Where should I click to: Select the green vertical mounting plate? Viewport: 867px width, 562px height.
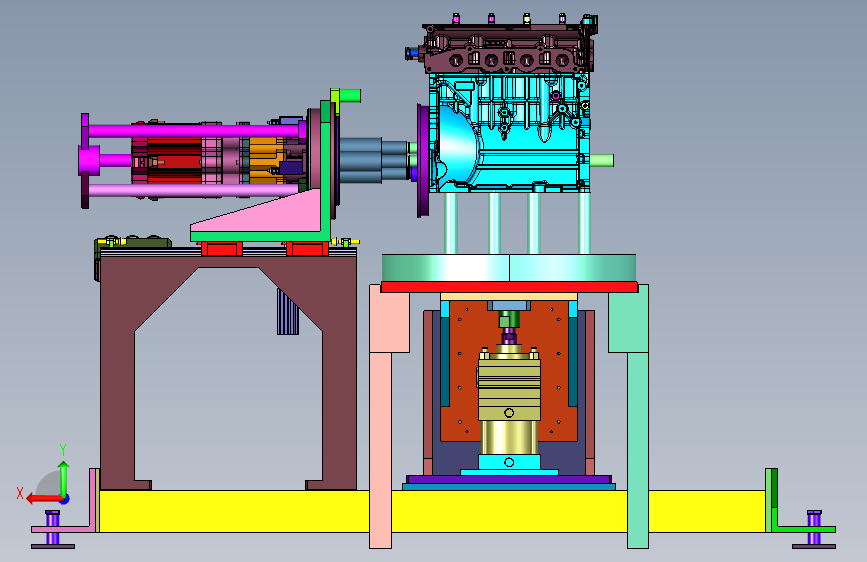(x=325, y=166)
